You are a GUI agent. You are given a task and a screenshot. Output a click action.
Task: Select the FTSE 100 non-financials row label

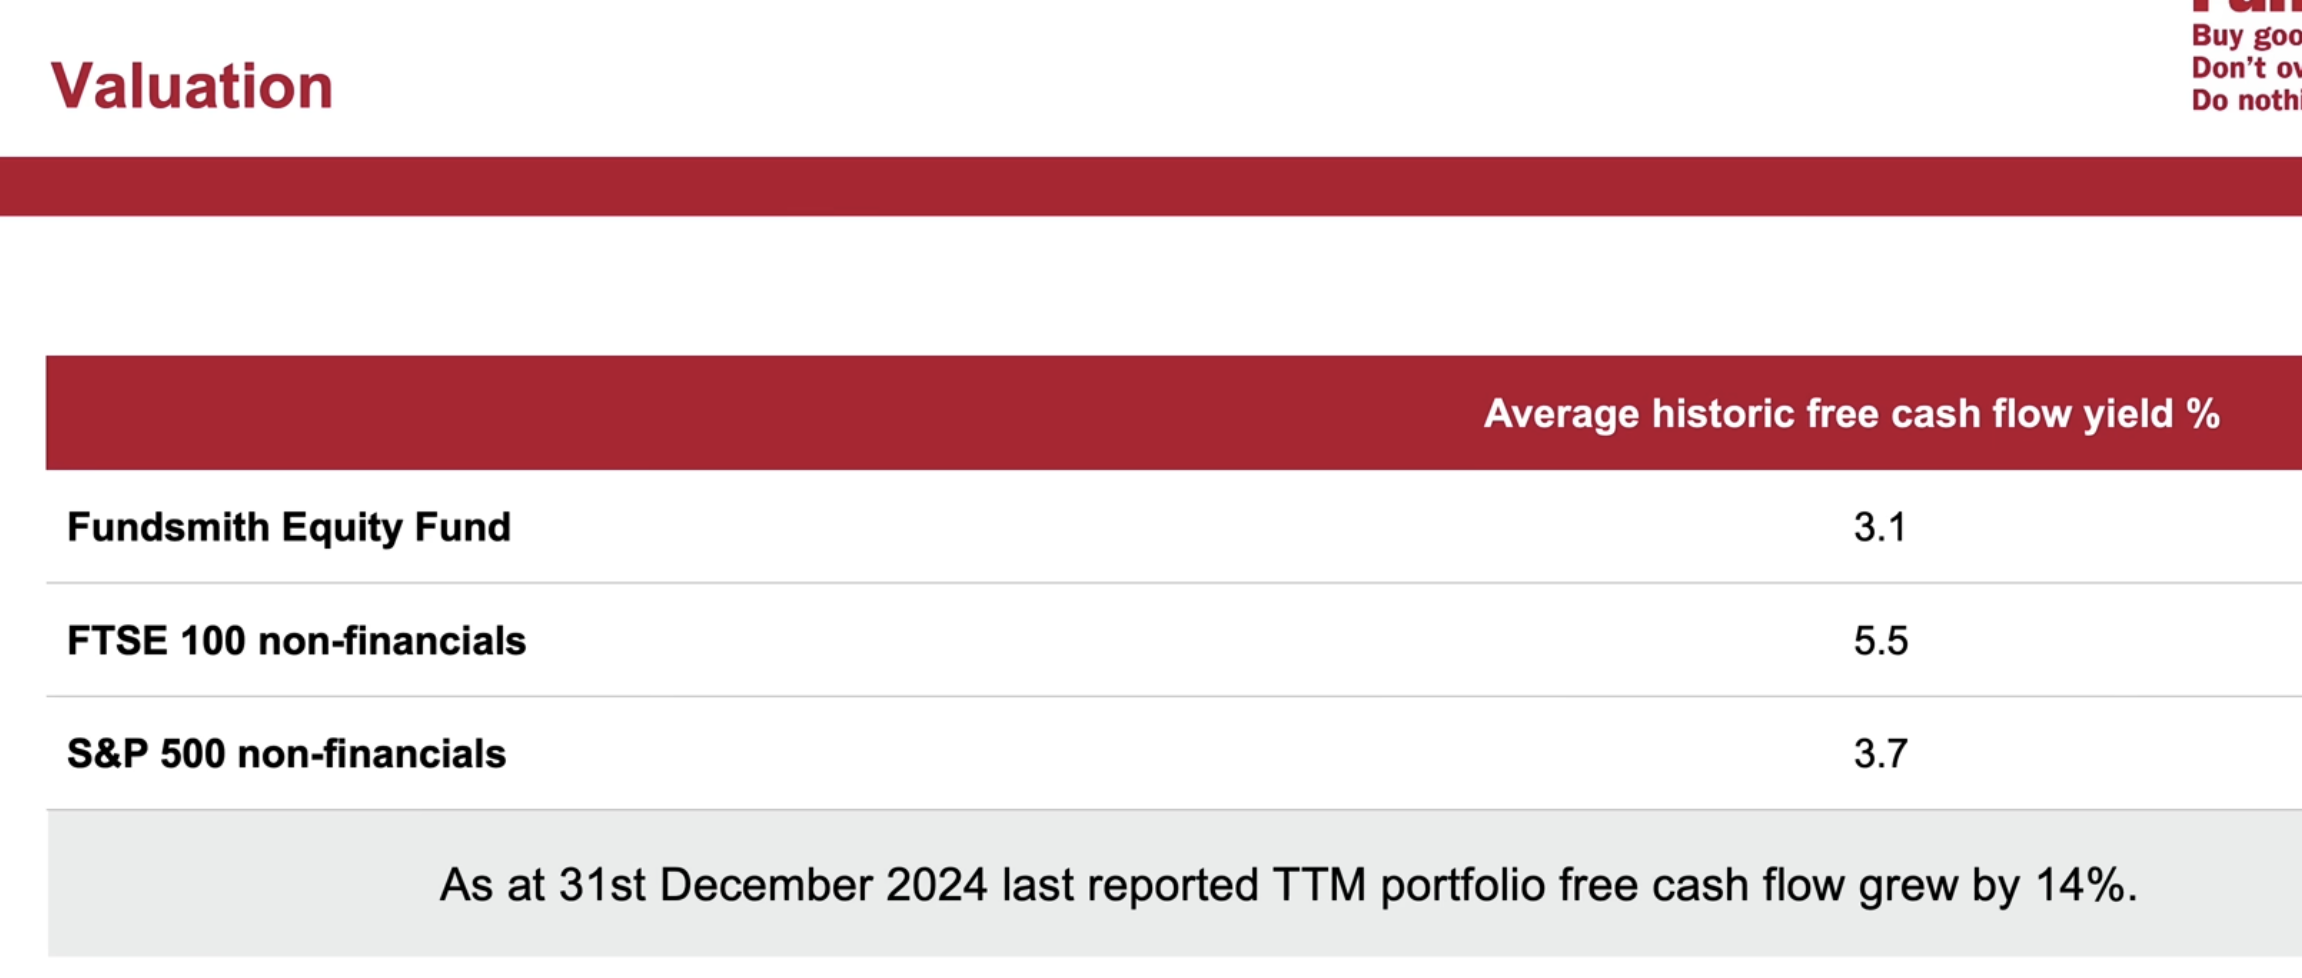(x=296, y=641)
